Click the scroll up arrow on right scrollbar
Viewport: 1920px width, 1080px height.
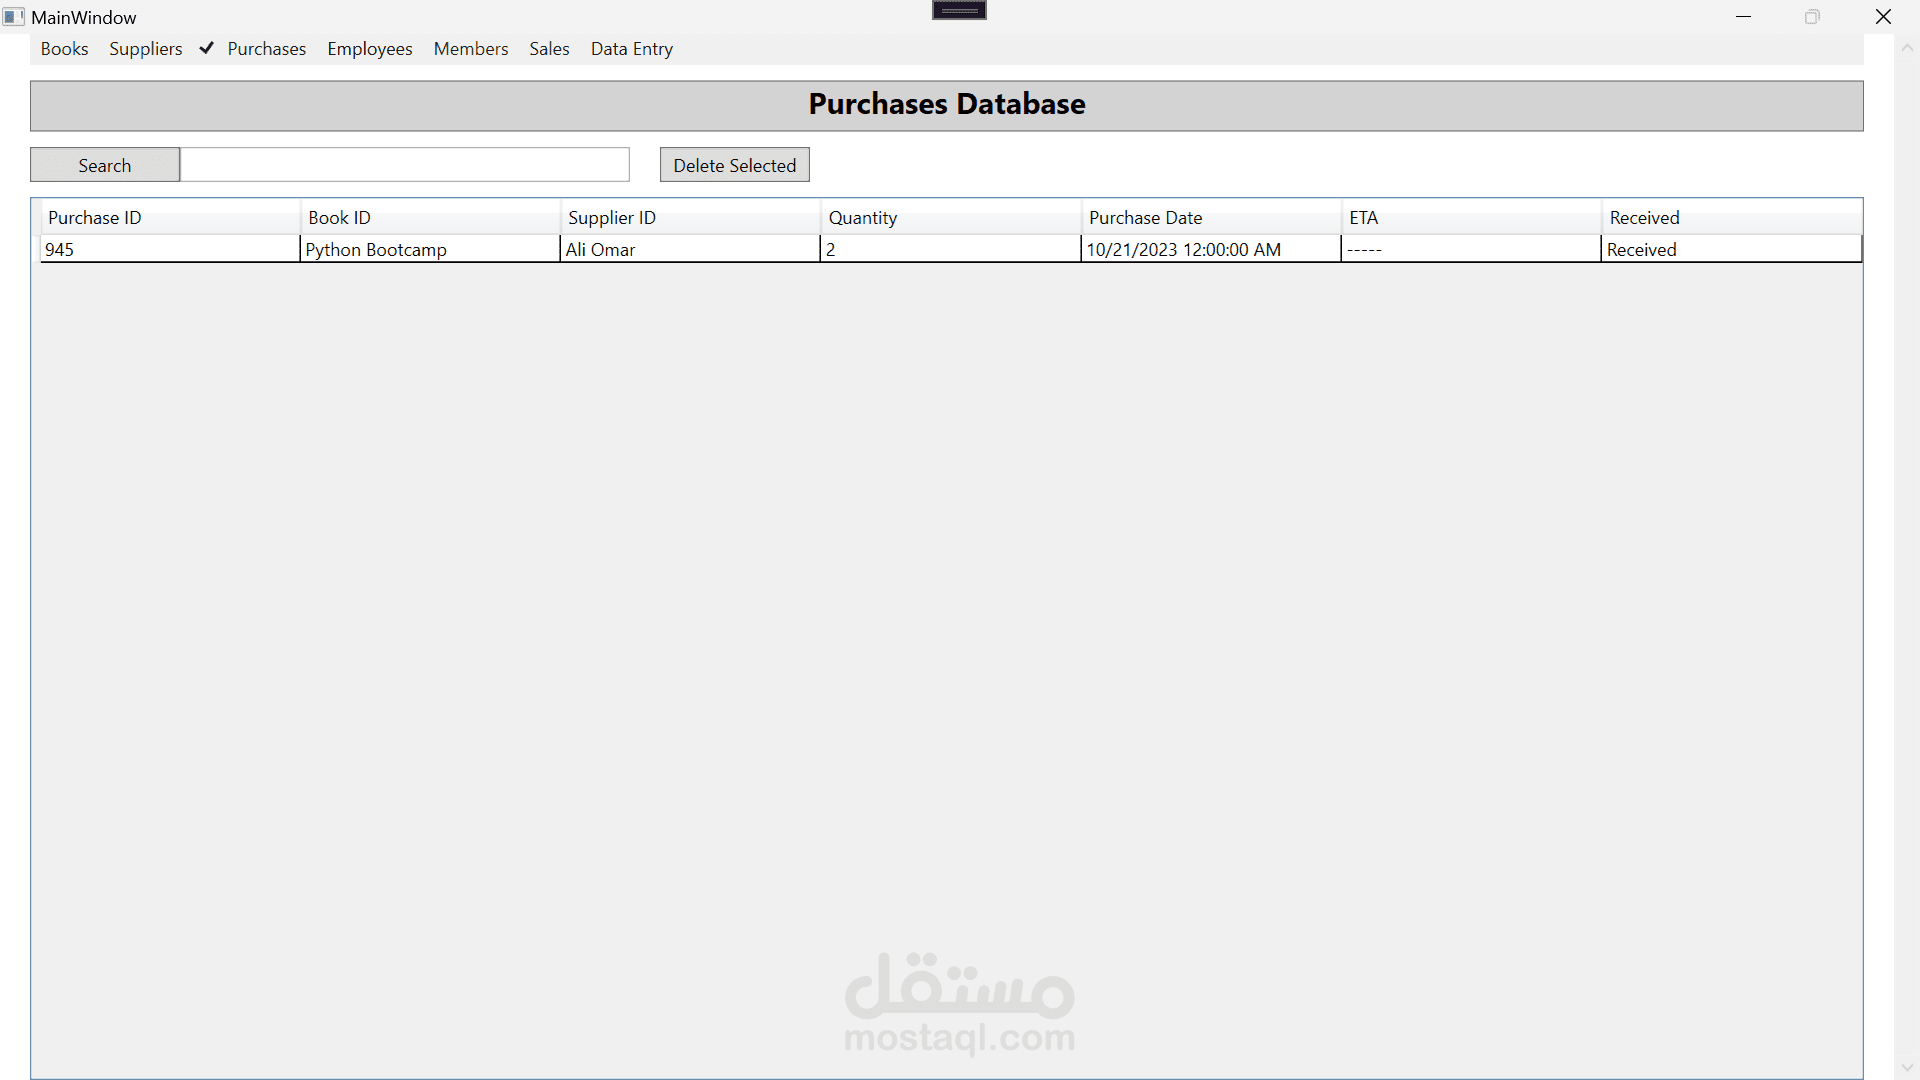[x=1906, y=48]
